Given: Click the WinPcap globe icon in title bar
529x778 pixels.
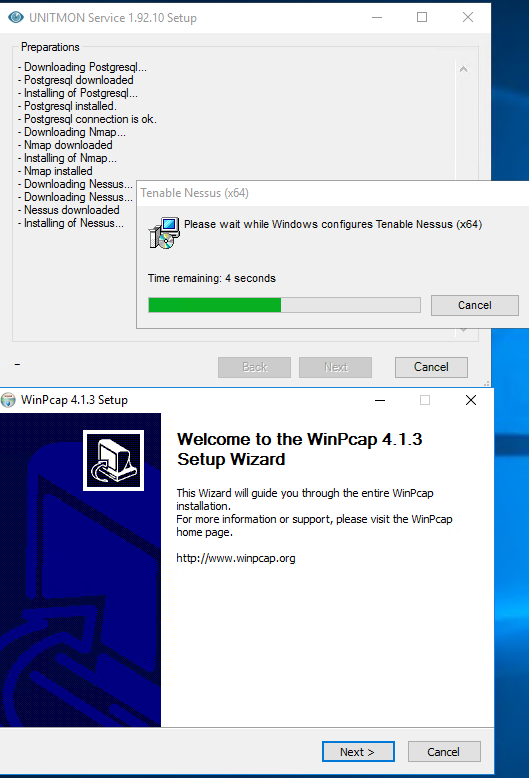Looking at the screenshot, I should (x=8, y=400).
